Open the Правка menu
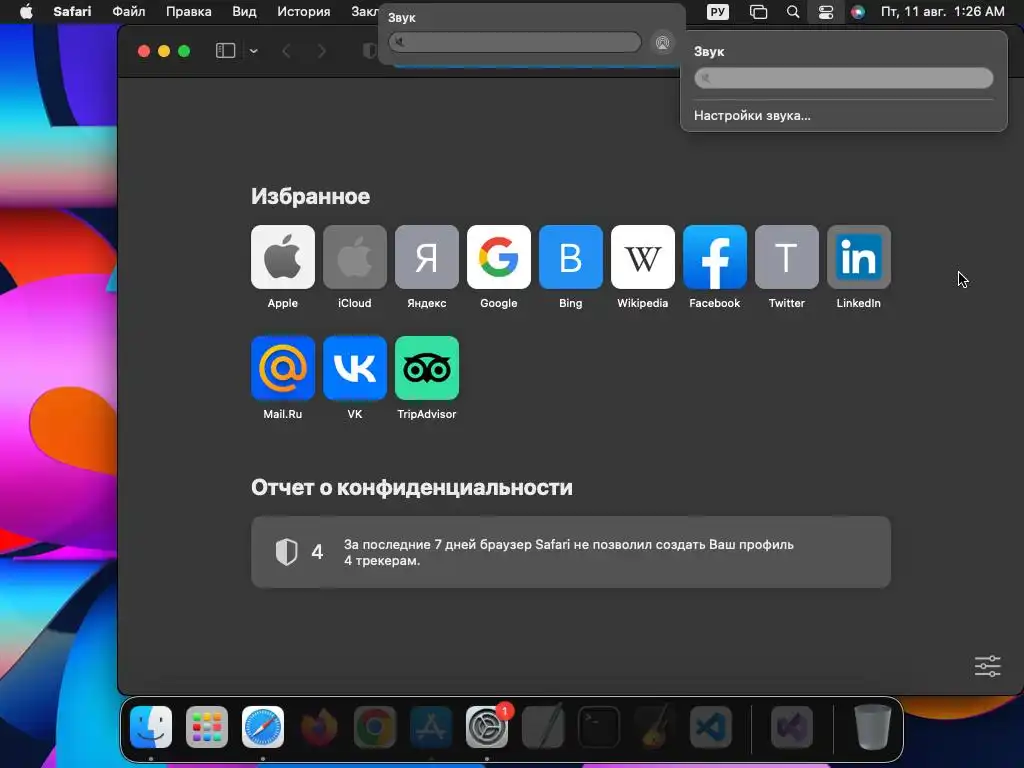Screen dimensions: 1024x768 (189, 12)
